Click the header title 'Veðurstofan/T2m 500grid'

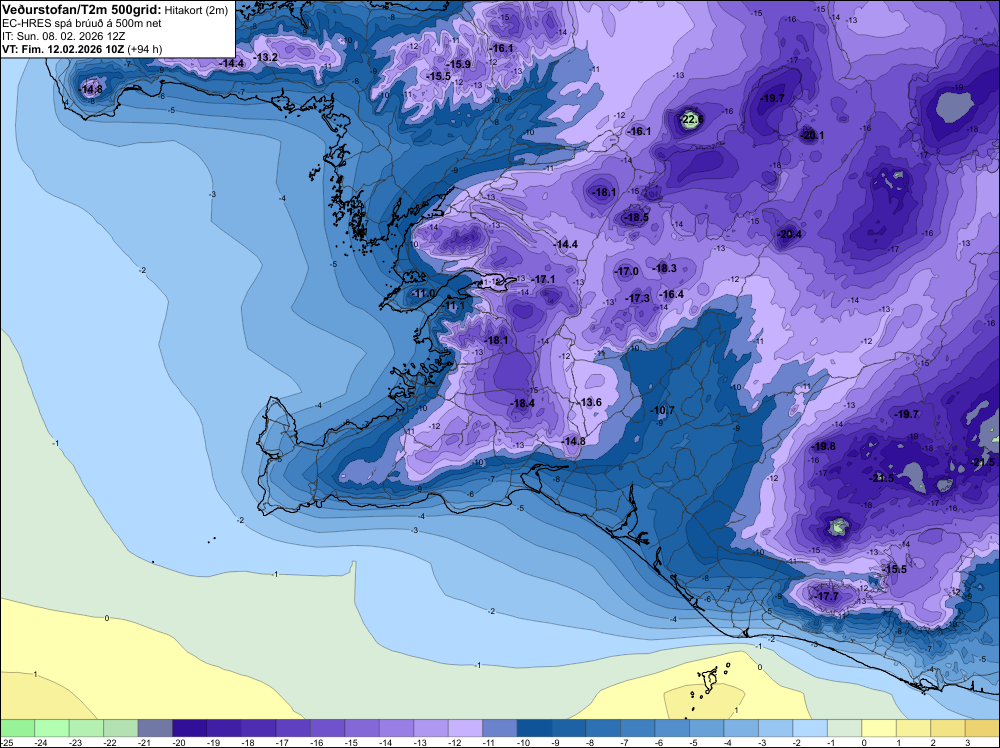click(x=82, y=10)
